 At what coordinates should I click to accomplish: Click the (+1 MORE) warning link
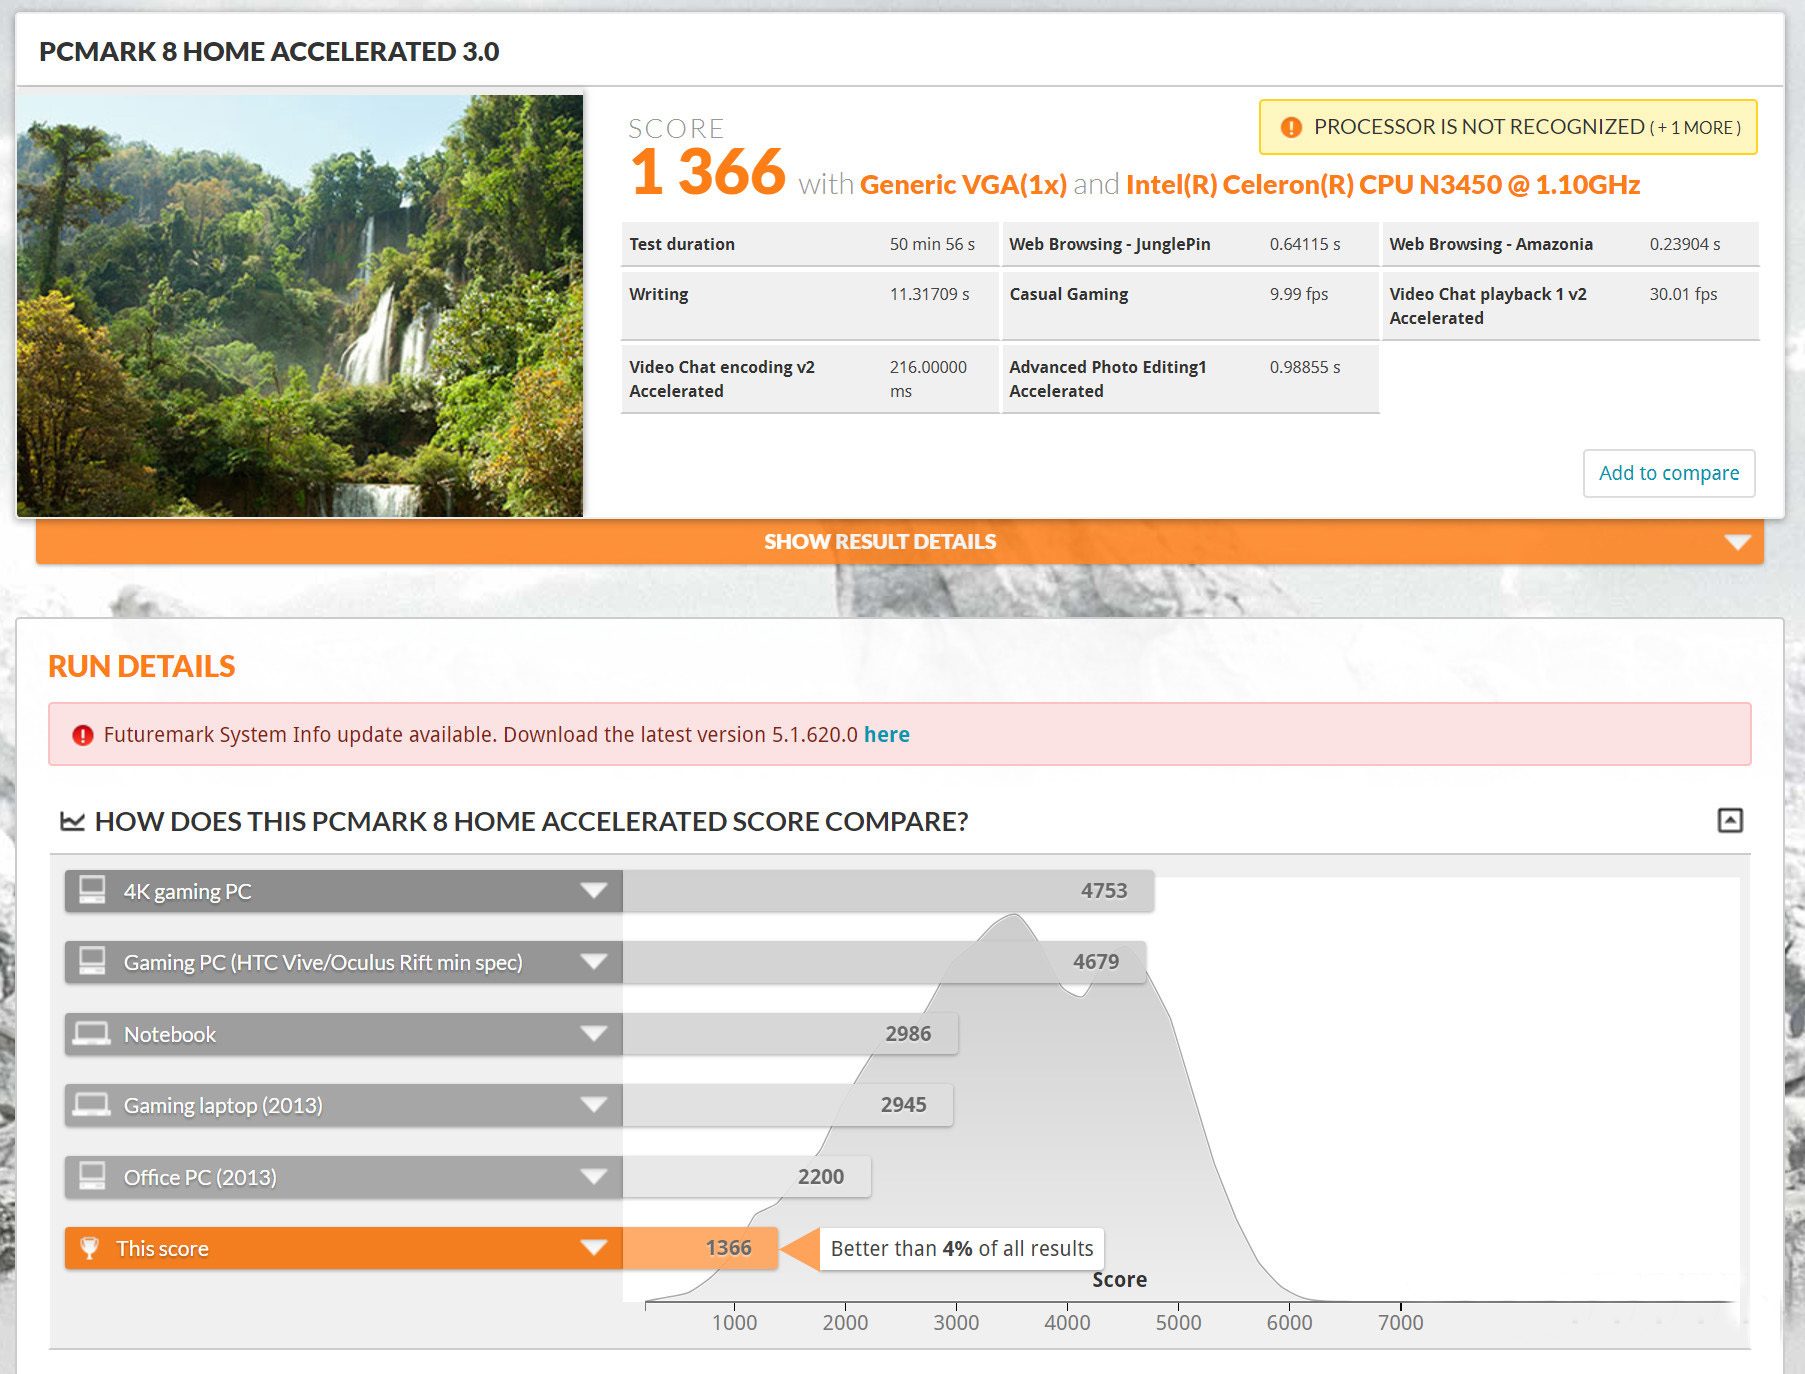[1696, 128]
